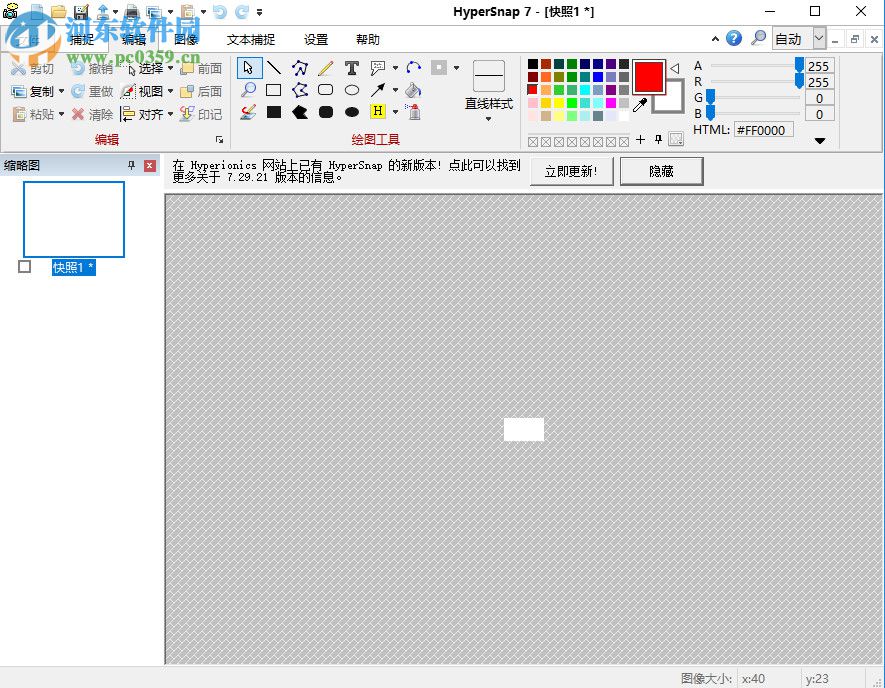The width and height of the screenshot is (885, 688).
Task: Click the HTML color code field
Action: coord(764,129)
